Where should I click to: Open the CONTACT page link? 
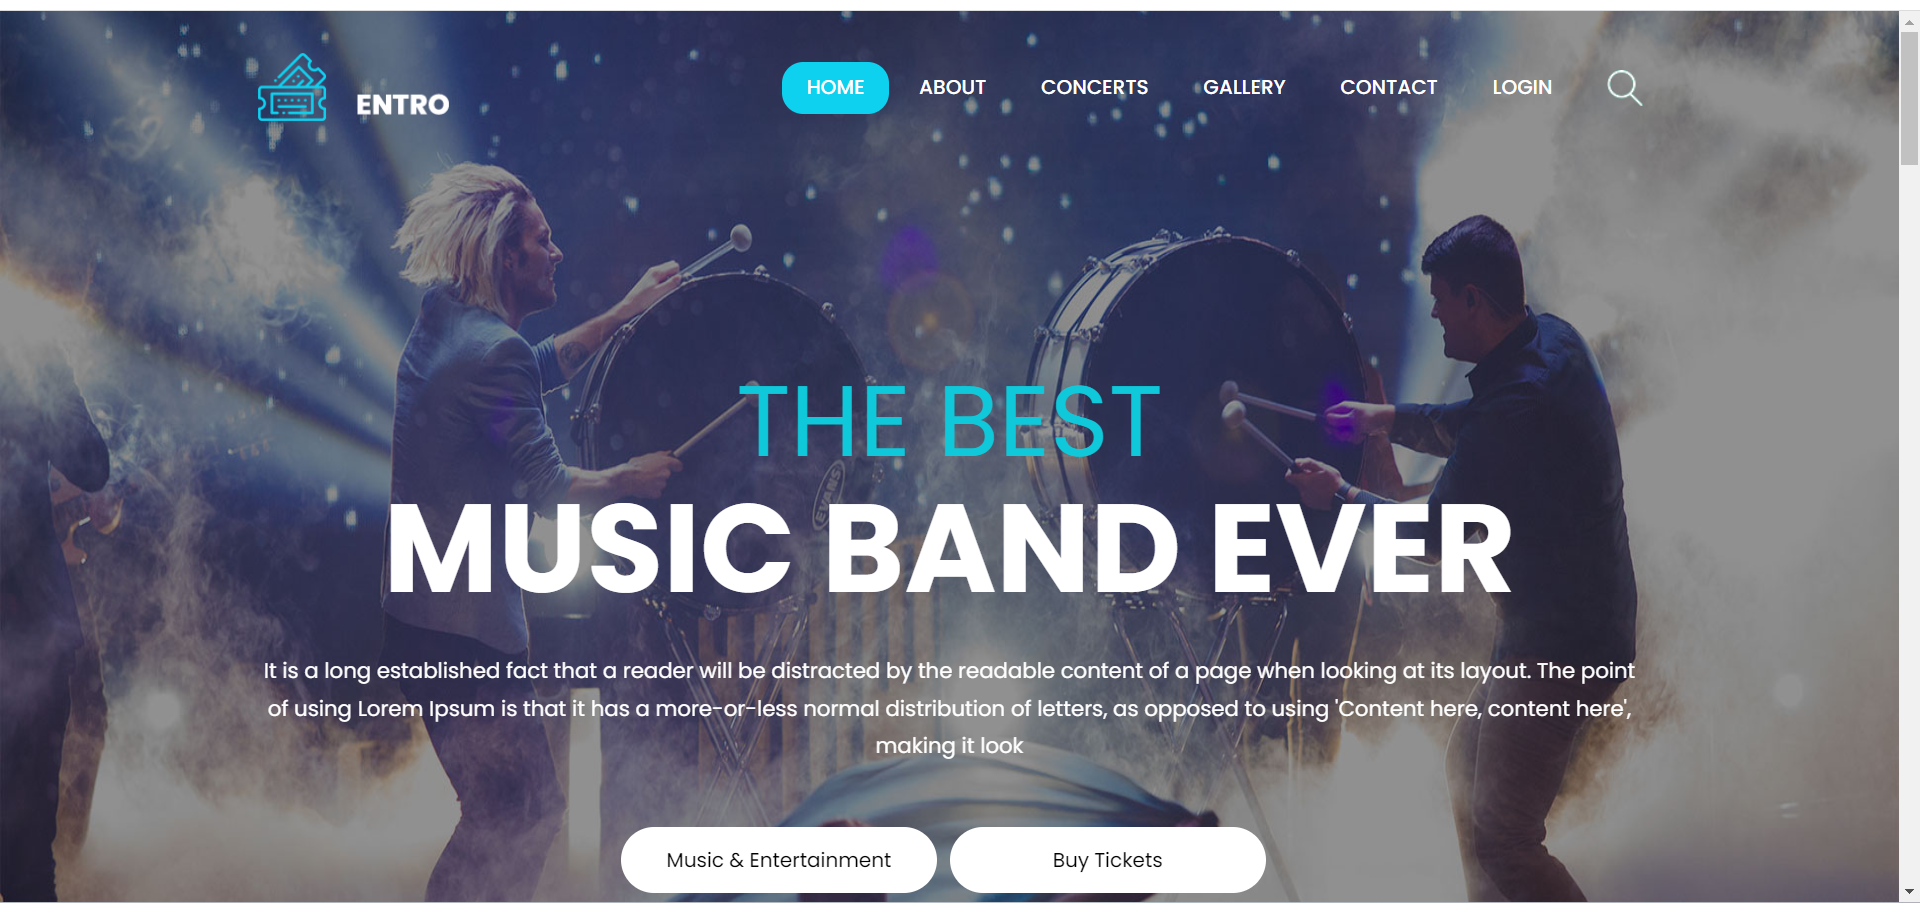click(1388, 88)
